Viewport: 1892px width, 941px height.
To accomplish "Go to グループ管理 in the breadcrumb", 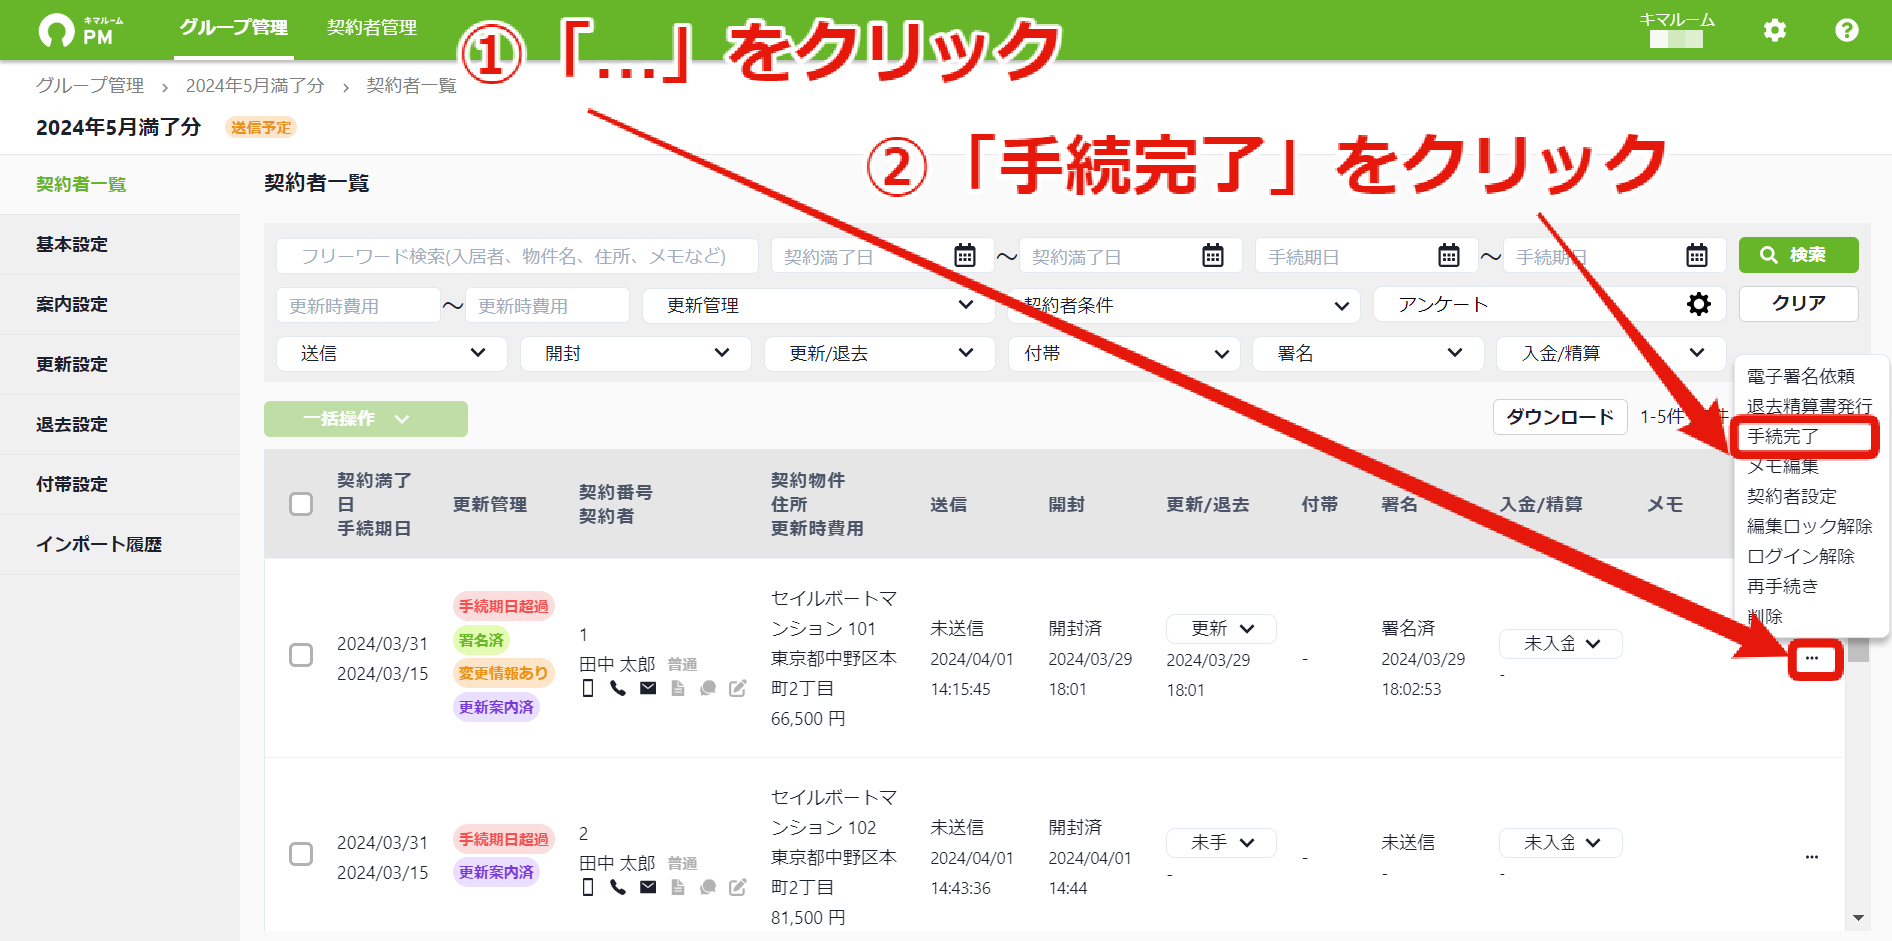I will click(90, 86).
